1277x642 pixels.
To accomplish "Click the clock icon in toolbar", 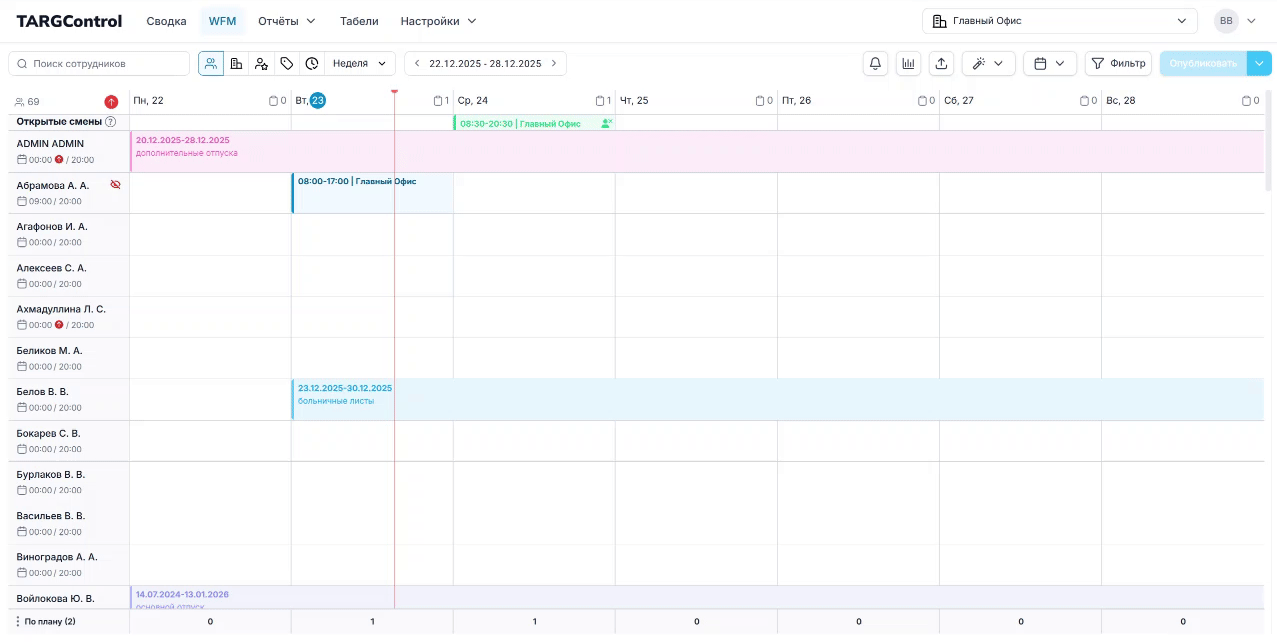I will pyautogui.click(x=312, y=64).
